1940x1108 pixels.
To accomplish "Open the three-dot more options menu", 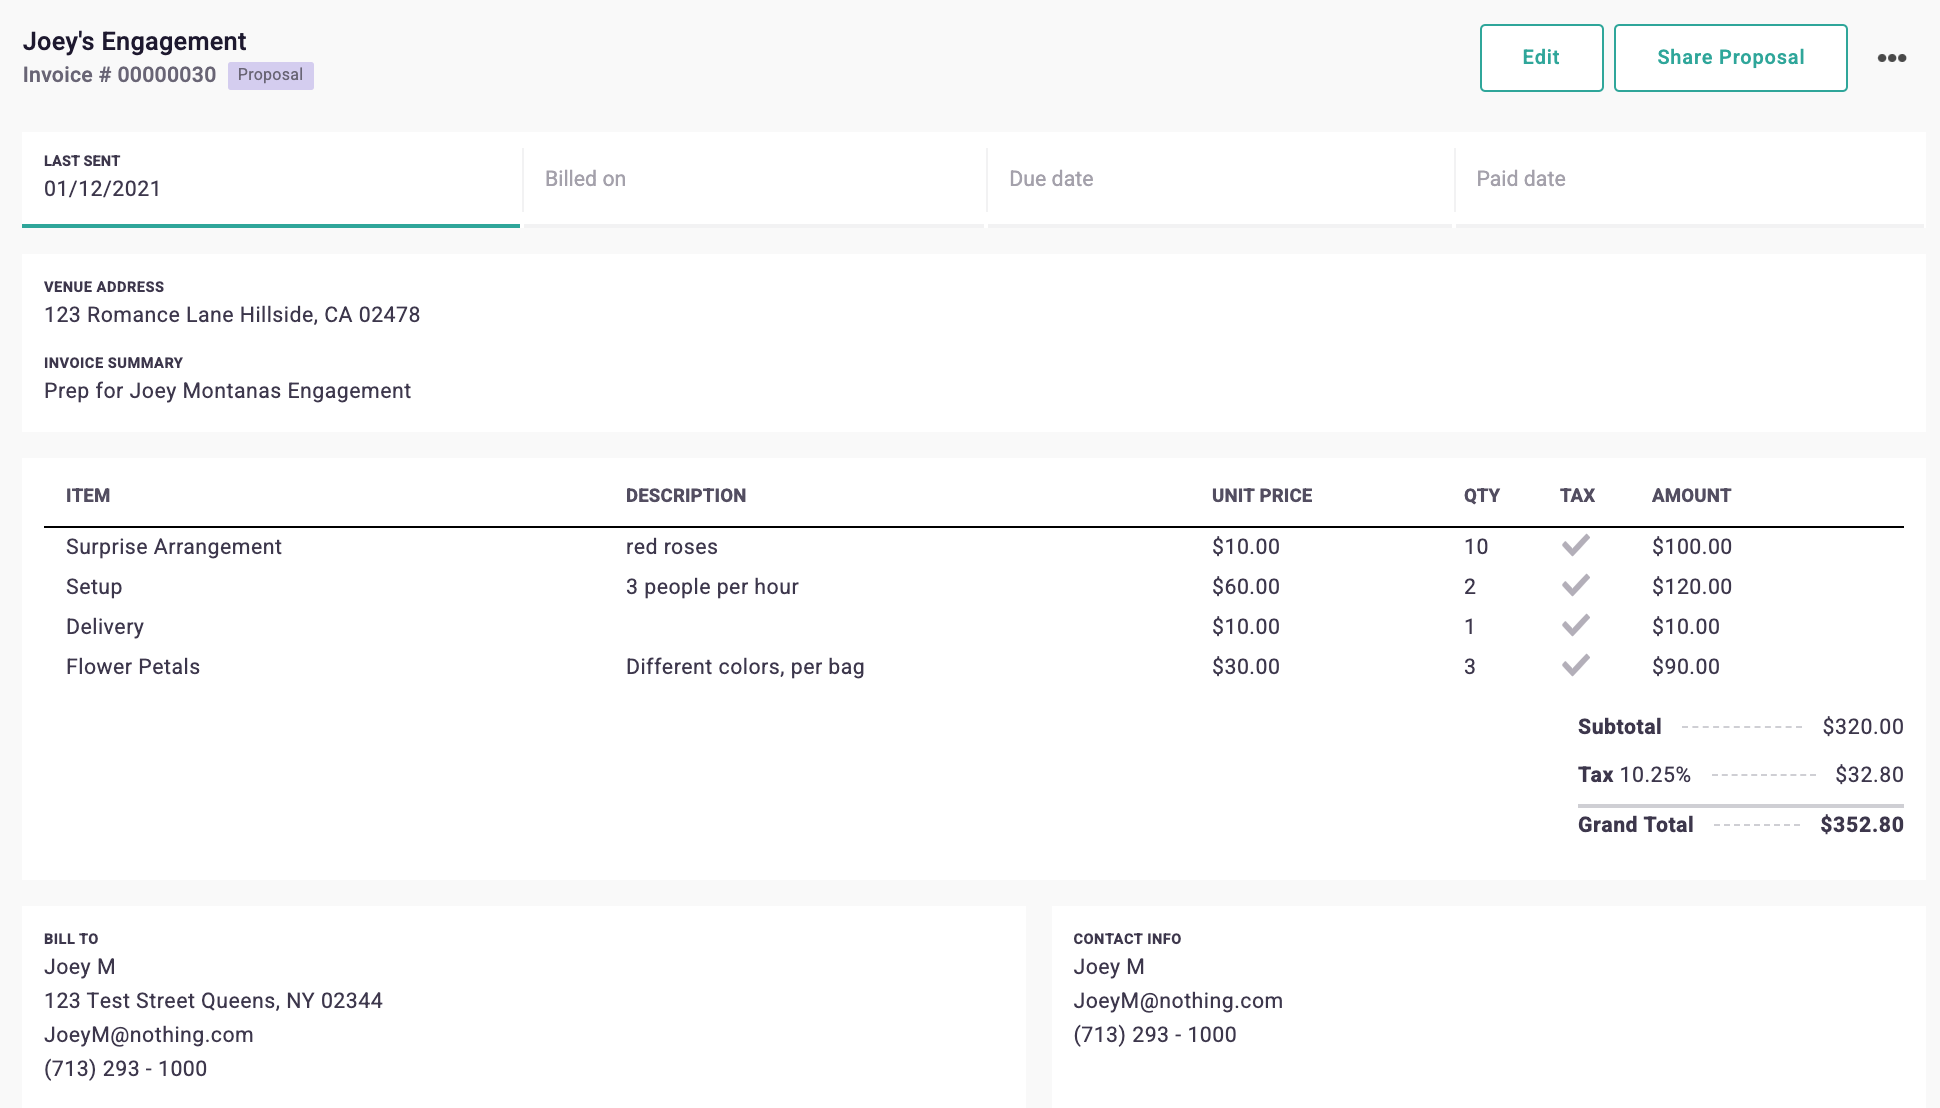I will click(x=1891, y=58).
